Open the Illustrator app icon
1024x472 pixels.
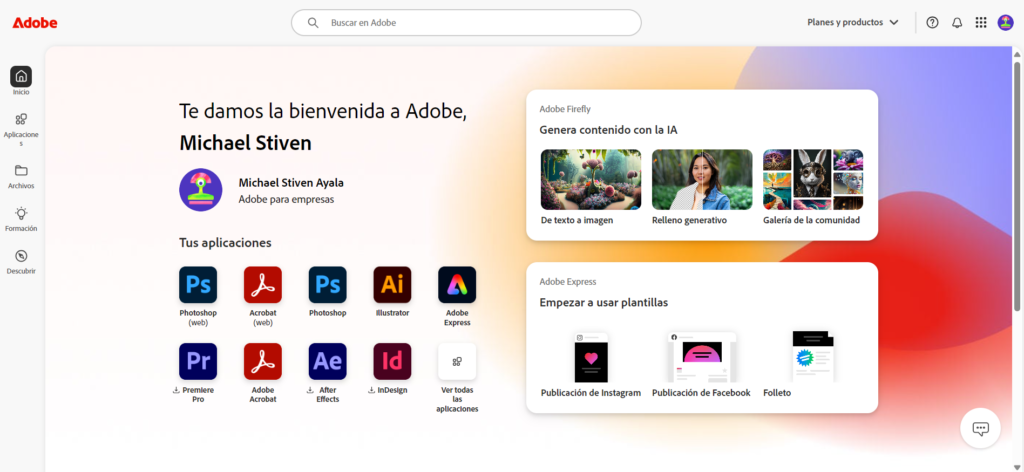point(392,285)
